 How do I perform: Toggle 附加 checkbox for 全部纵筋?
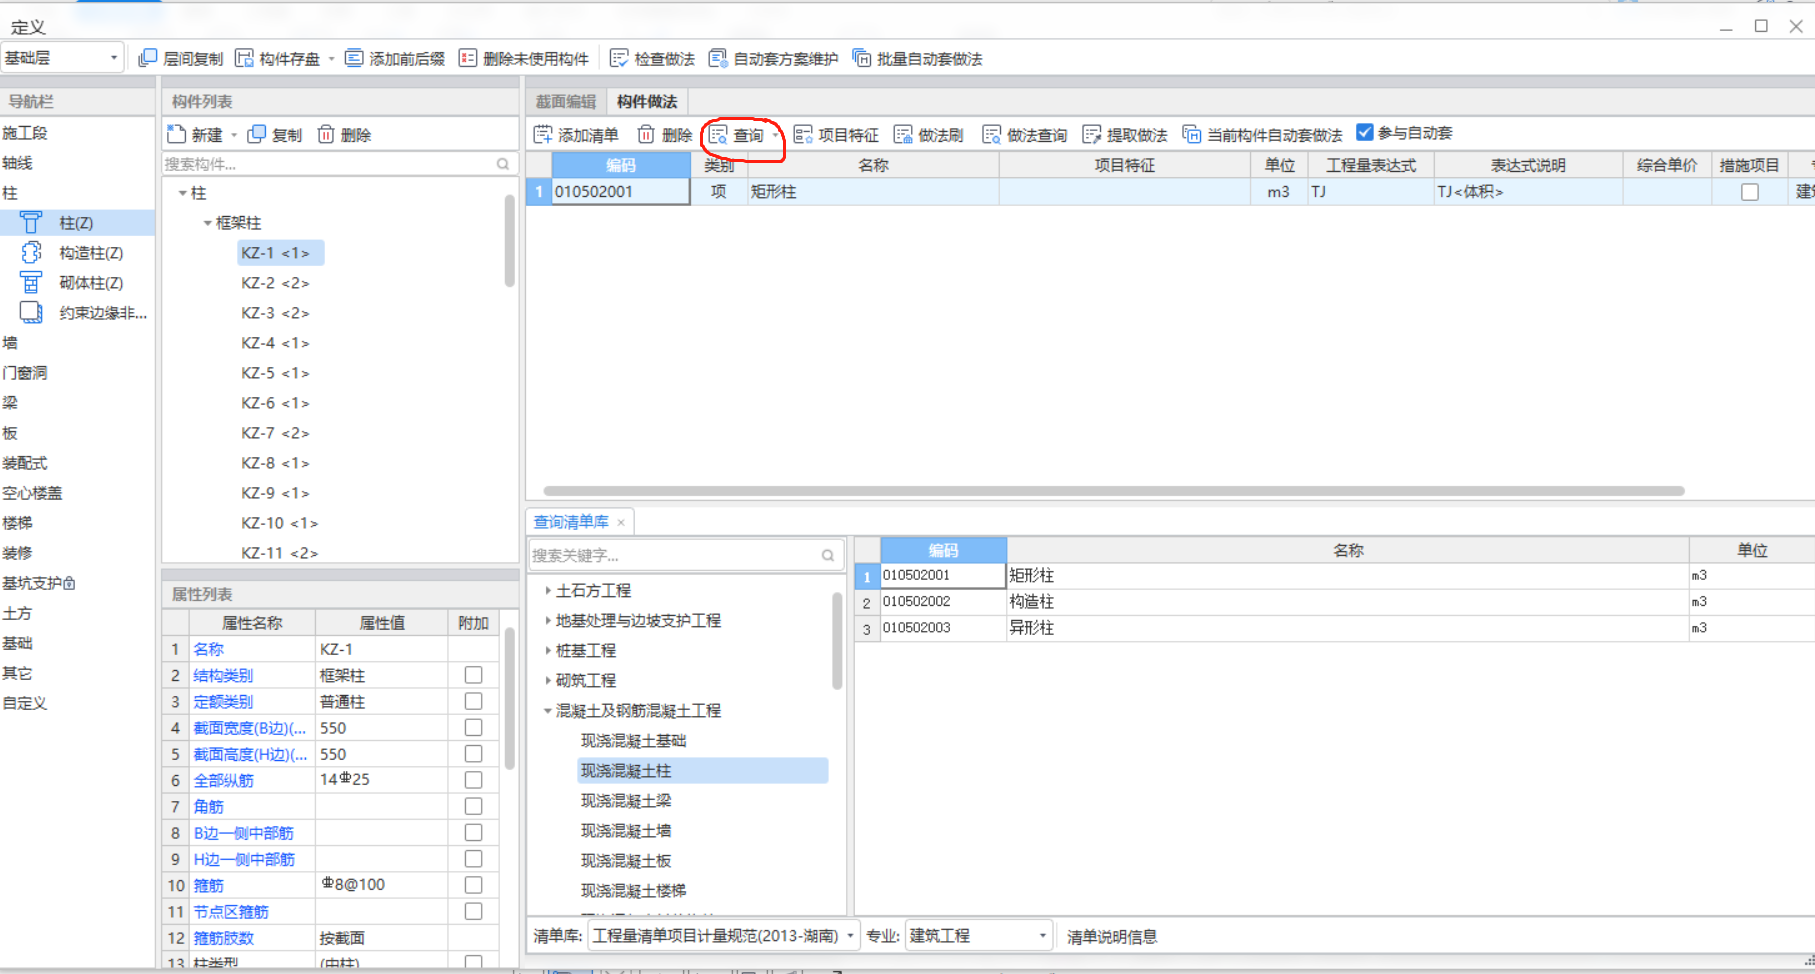tap(474, 780)
